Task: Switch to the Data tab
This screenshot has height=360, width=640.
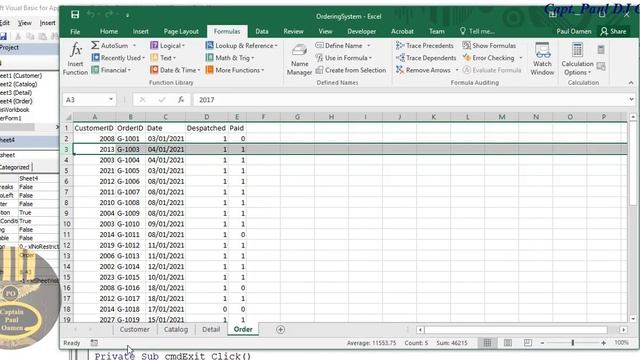Action: point(262,31)
